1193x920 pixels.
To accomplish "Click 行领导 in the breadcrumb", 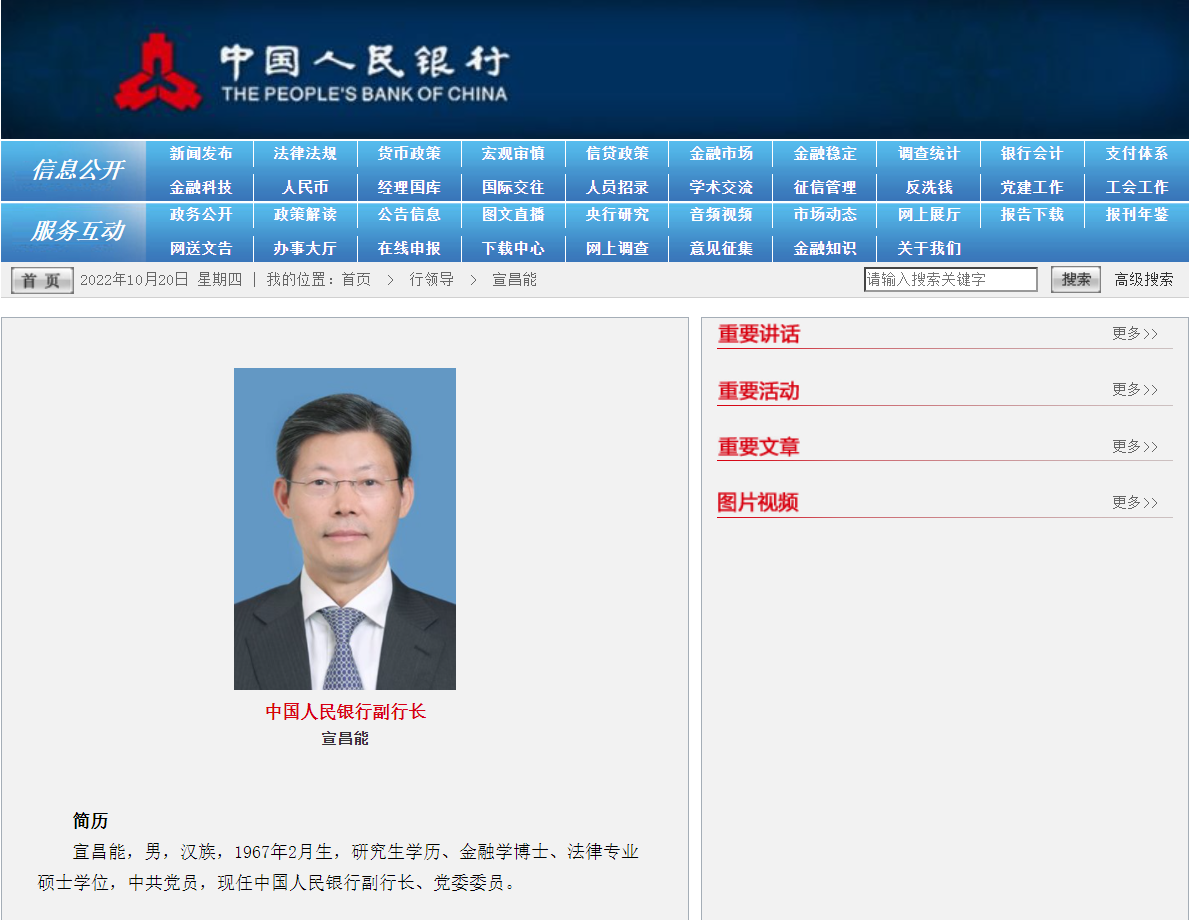I will pyautogui.click(x=431, y=280).
